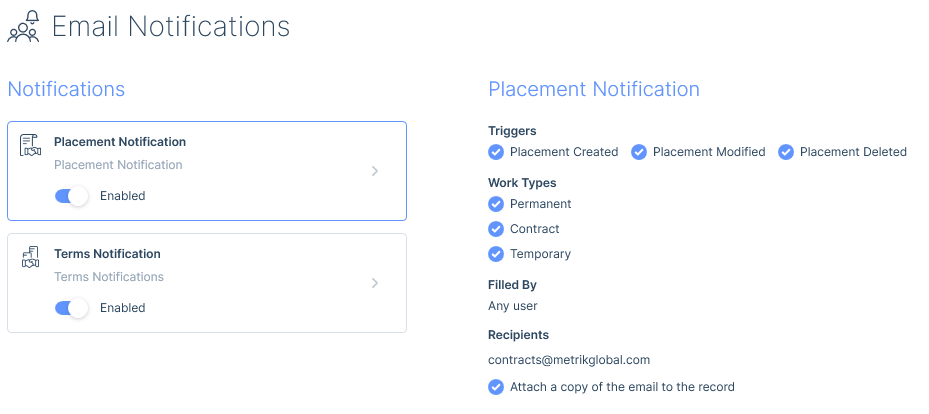Image resolution: width=929 pixels, height=414 pixels.
Task: Uncheck Attach a copy of the email
Action: [496, 387]
